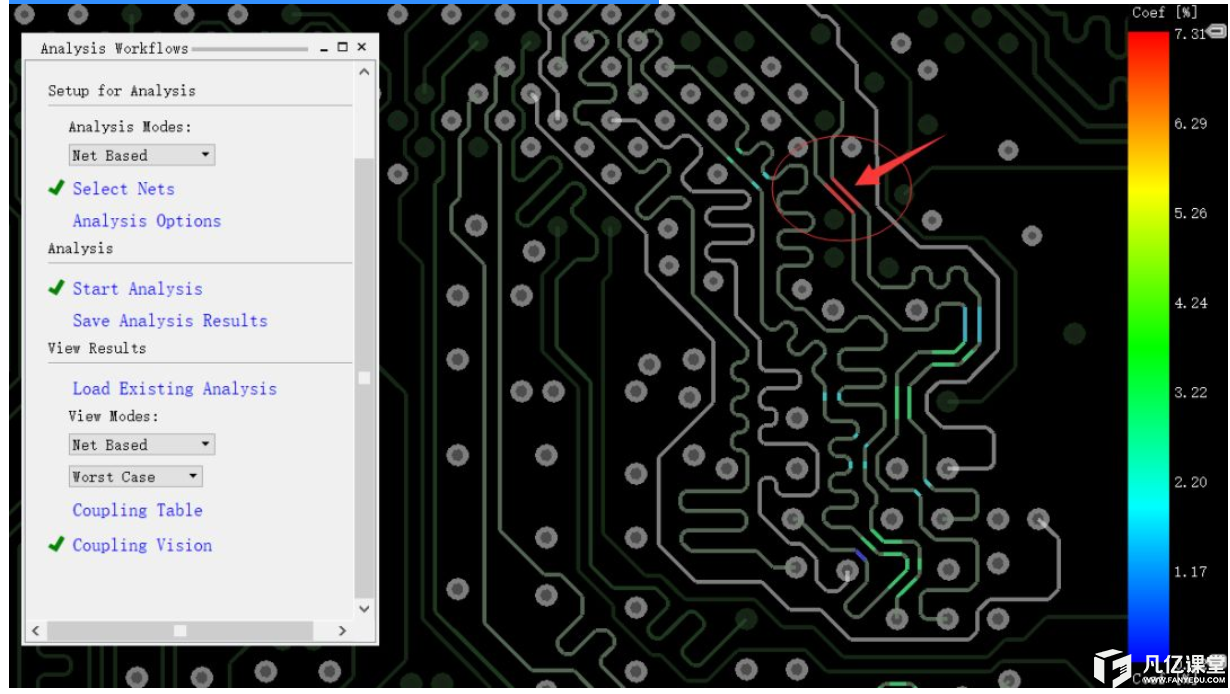Viewport: 1230px width, 694px height.
Task: Click the View Results heading
Action: coord(97,348)
